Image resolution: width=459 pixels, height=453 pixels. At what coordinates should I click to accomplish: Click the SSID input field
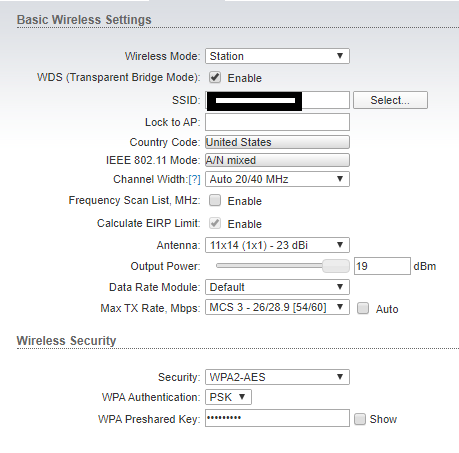277,100
